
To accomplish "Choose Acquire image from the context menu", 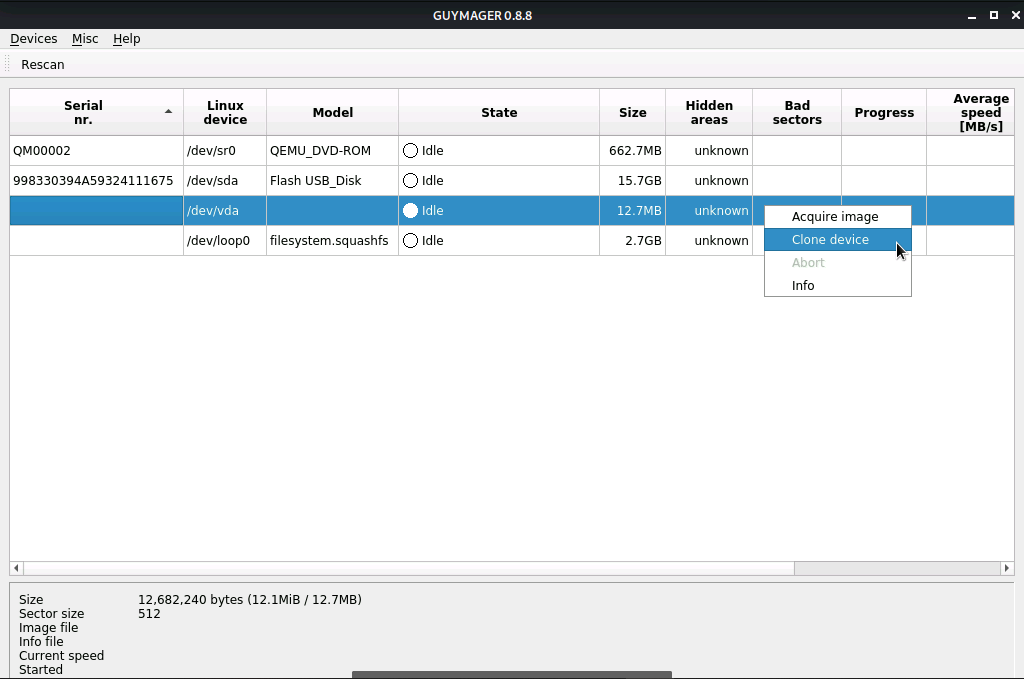I will click(x=835, y=217).
